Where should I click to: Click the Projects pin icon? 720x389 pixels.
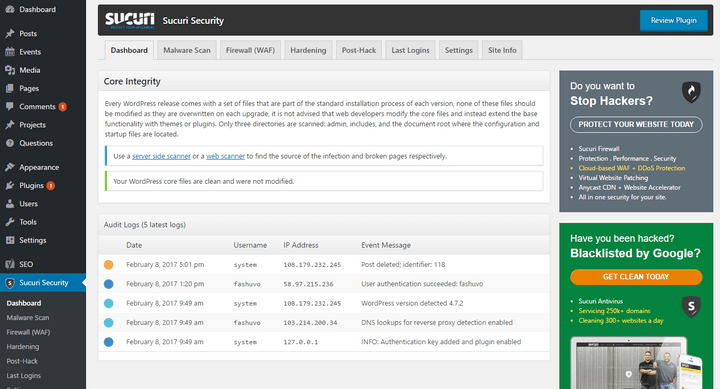point(10,125)
